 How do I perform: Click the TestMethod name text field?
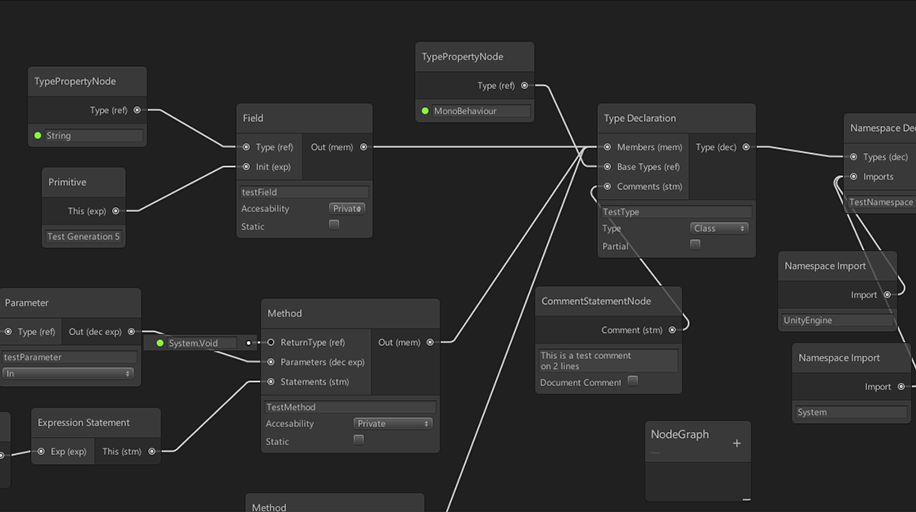(349, 407)
